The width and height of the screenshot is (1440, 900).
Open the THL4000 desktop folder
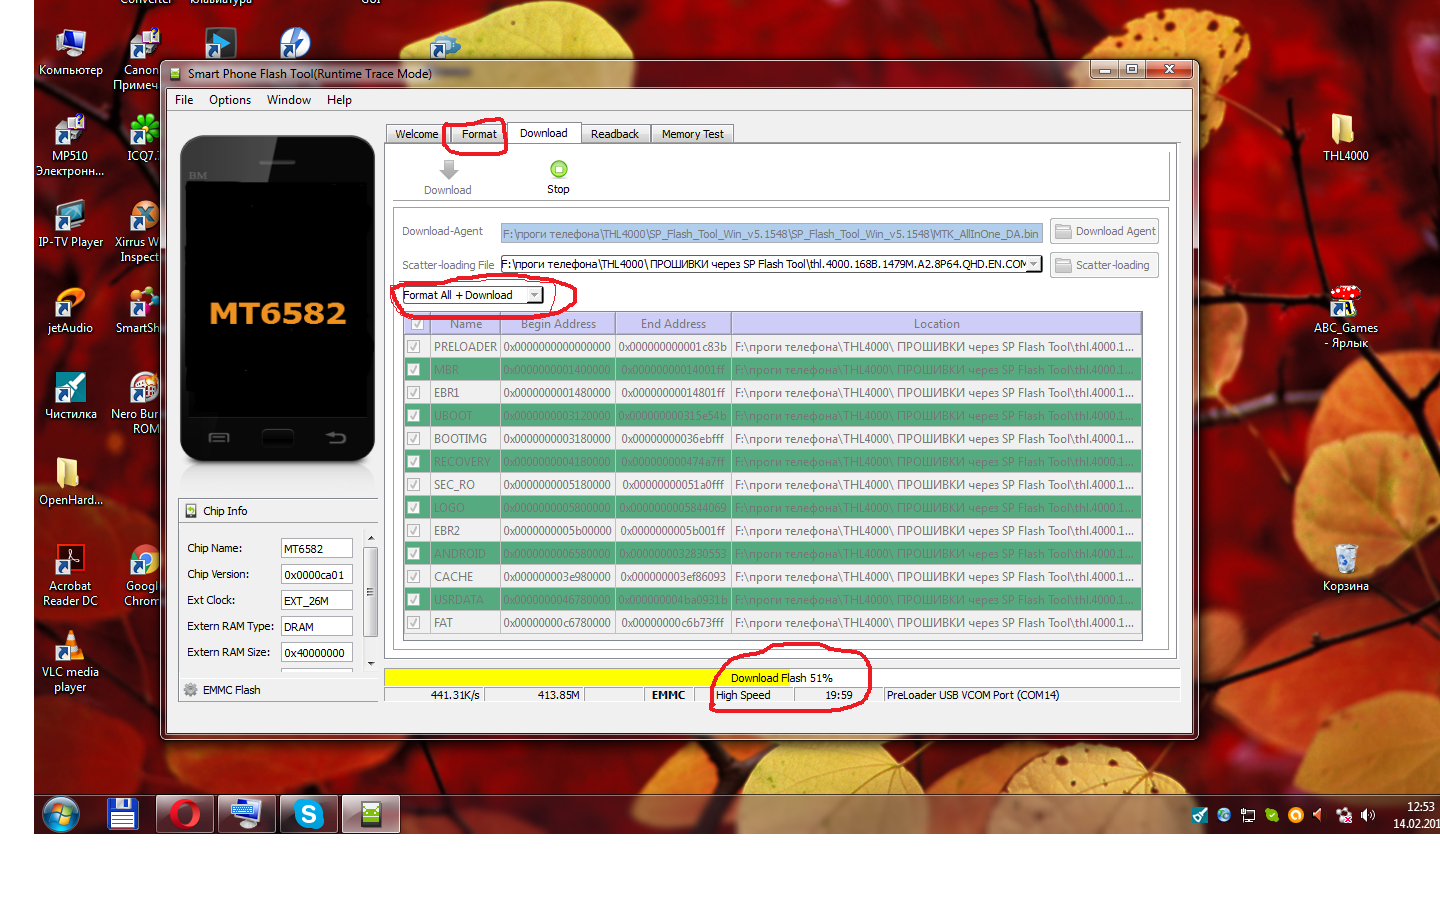pos(1343,130)
